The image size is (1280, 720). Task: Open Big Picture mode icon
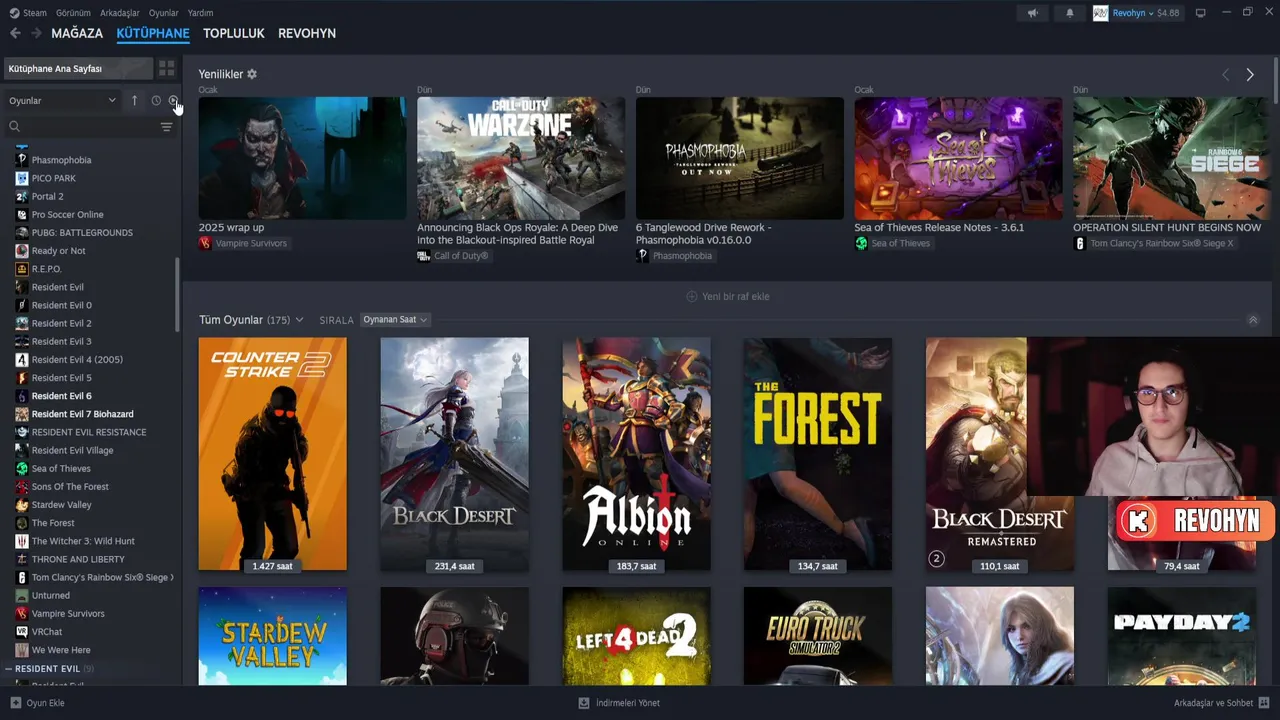[x=1201, y=13]
